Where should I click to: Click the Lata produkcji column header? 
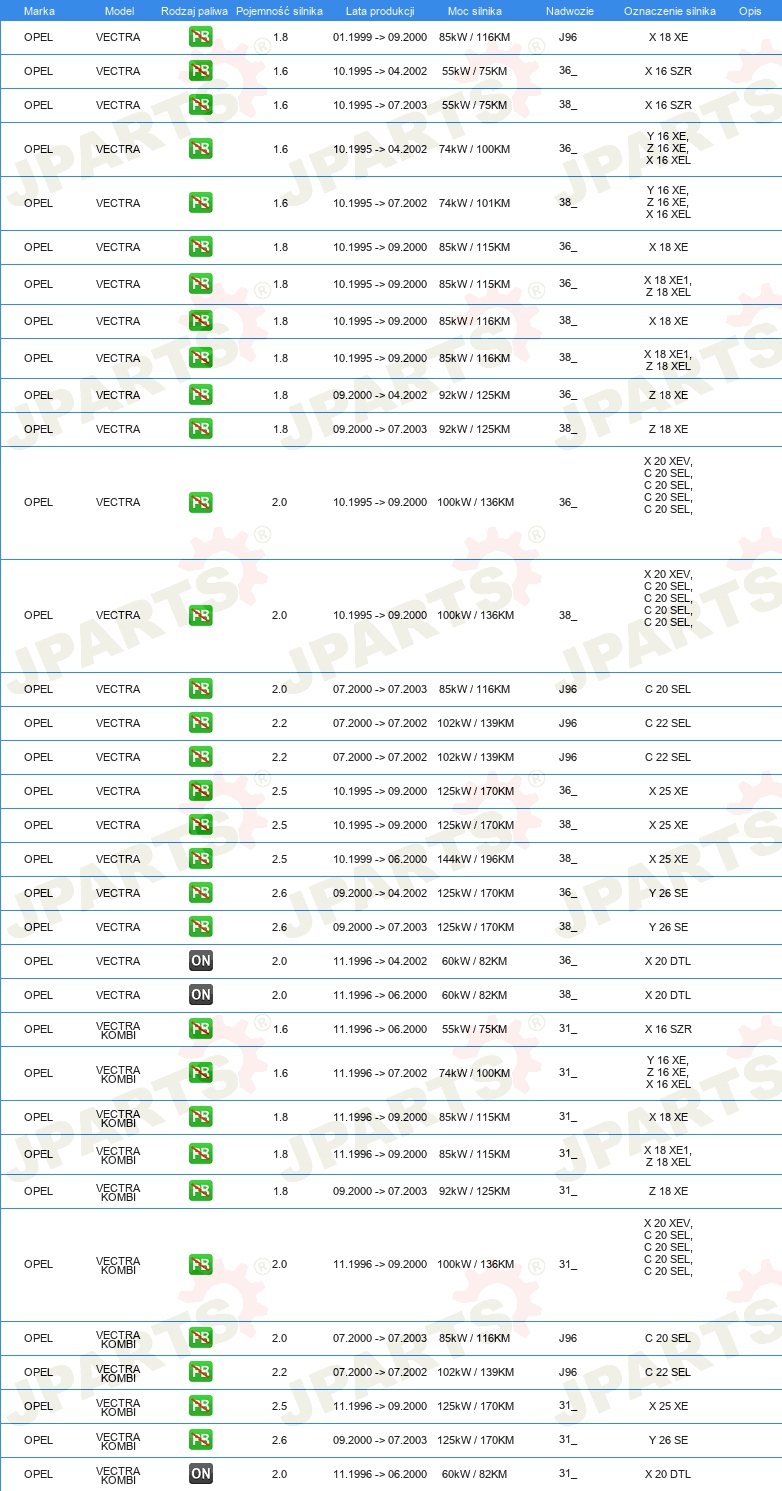pyautogui.click(x=380, y=10)
